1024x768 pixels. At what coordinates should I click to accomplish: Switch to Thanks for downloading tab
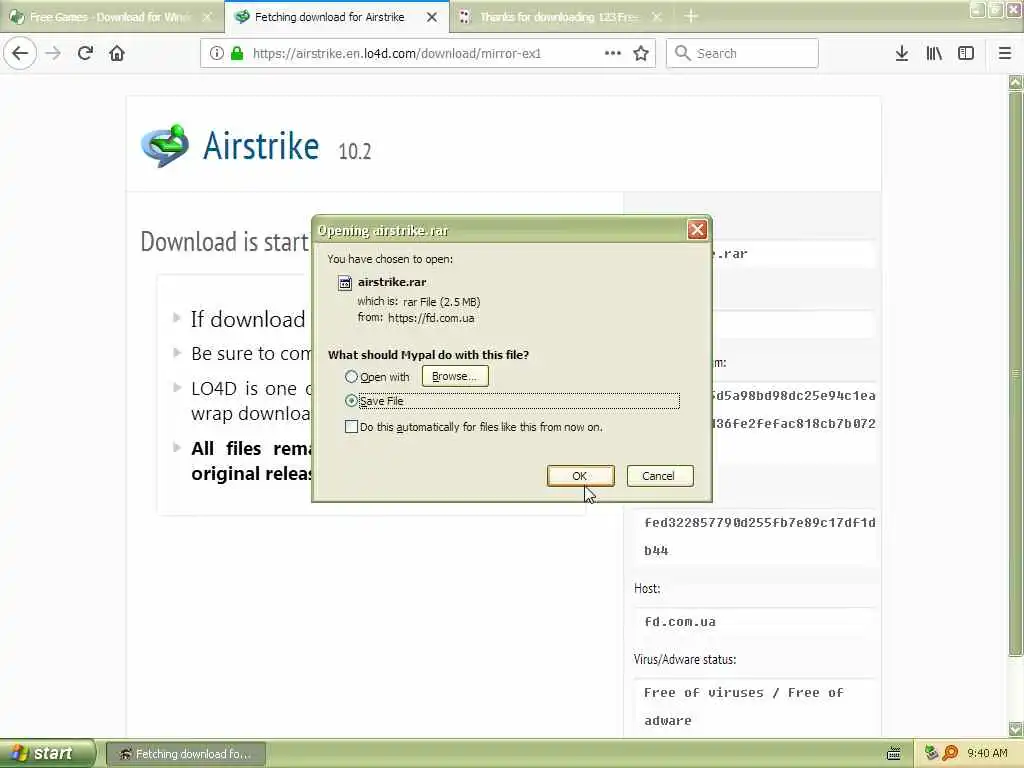pos(560,17)
